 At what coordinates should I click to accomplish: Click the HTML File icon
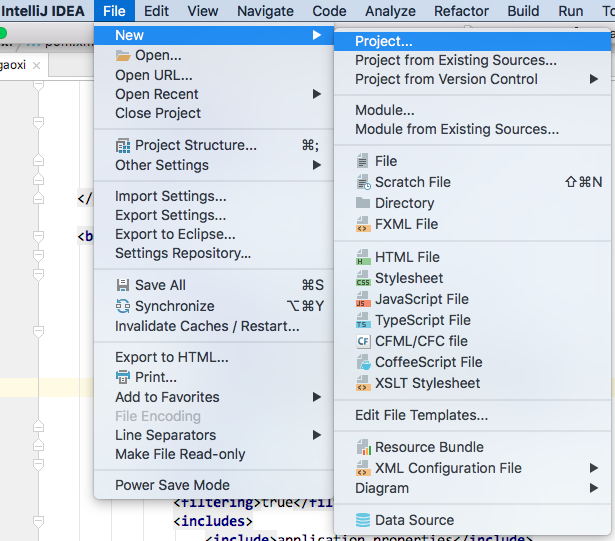pyautogui.click(x=363, y=258)
